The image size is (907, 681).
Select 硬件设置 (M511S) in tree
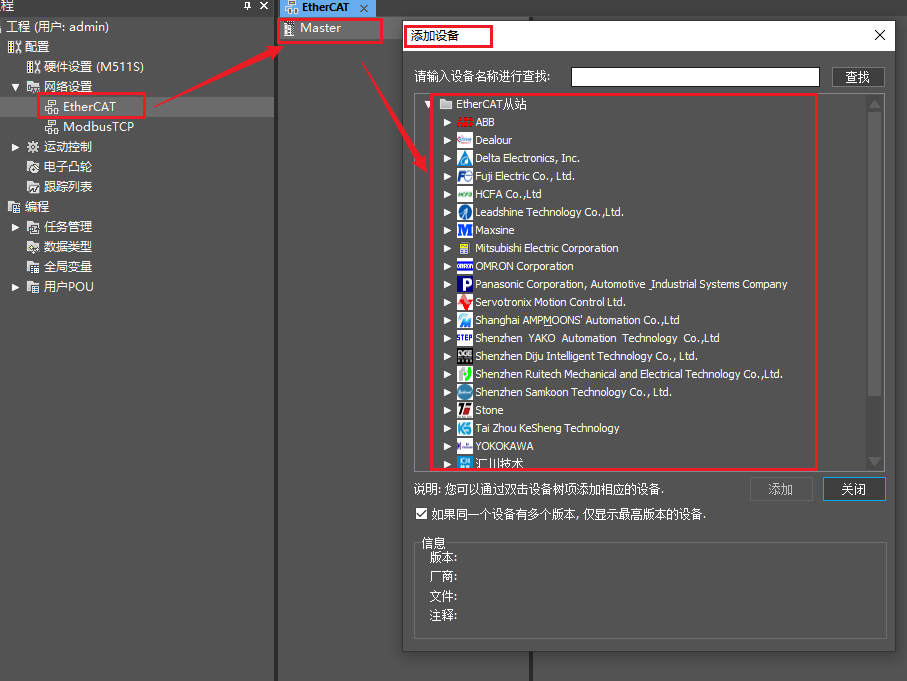(93, 67)
